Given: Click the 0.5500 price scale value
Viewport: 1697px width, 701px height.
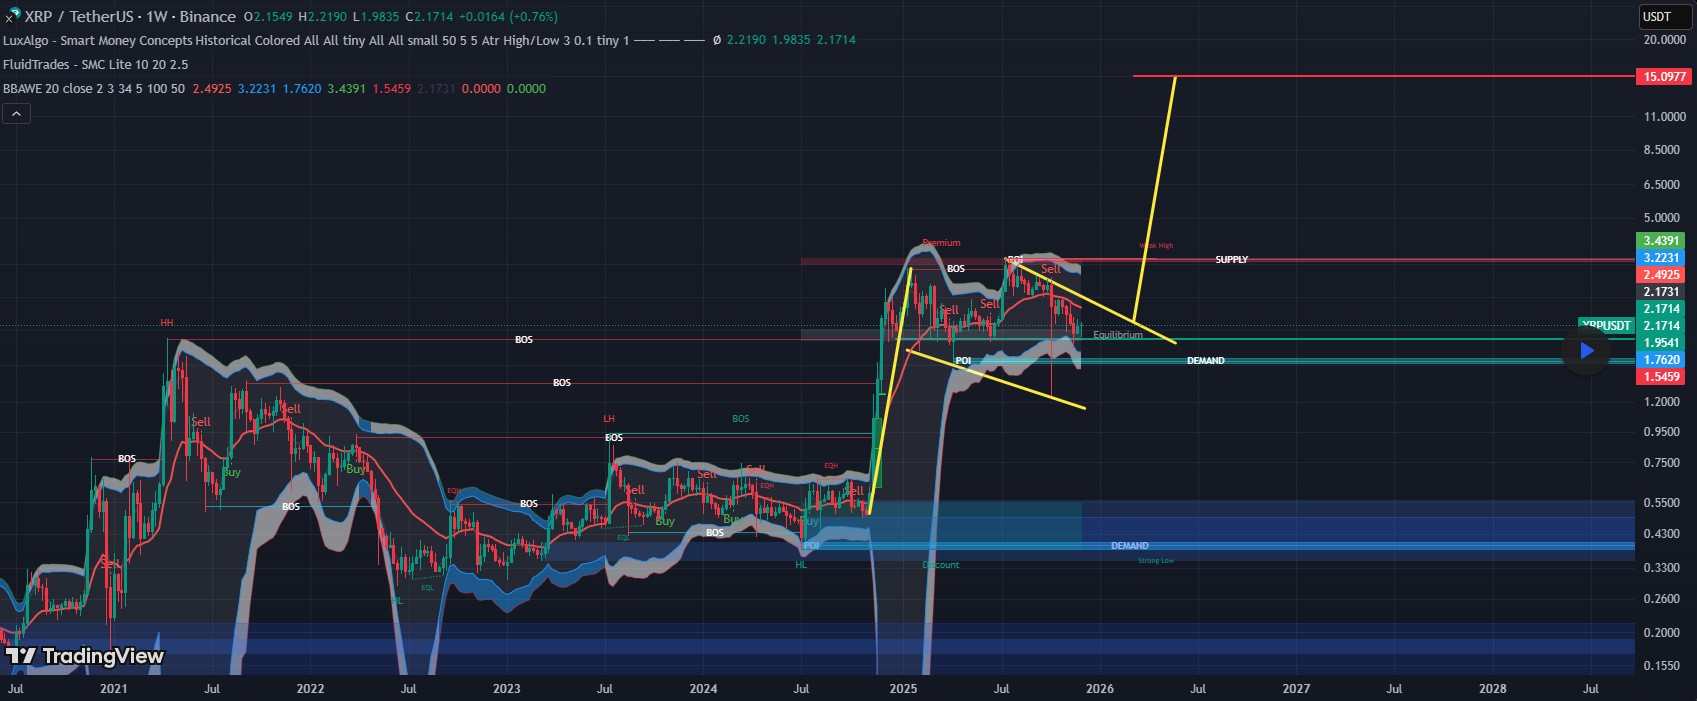Looking at the screenshot, I should tap(1662, 503).
